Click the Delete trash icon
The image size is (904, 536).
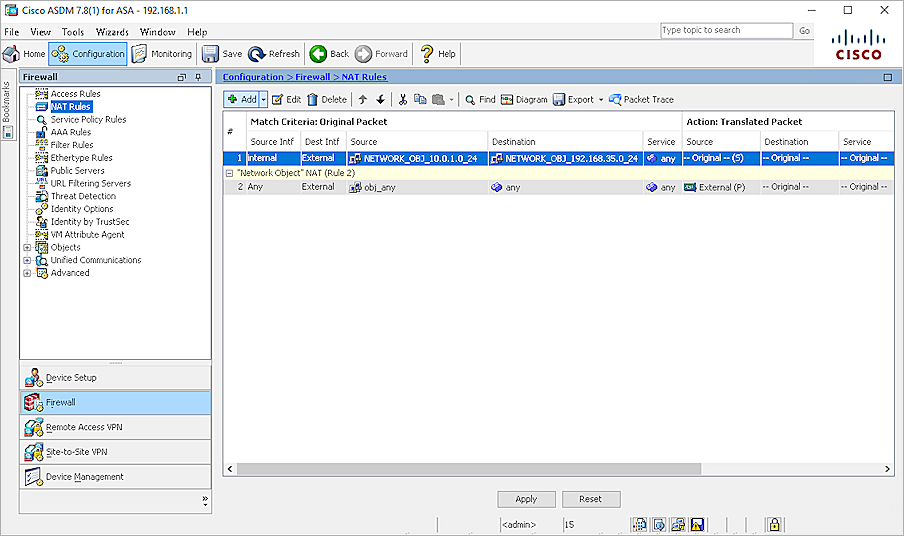click(313, 100)
